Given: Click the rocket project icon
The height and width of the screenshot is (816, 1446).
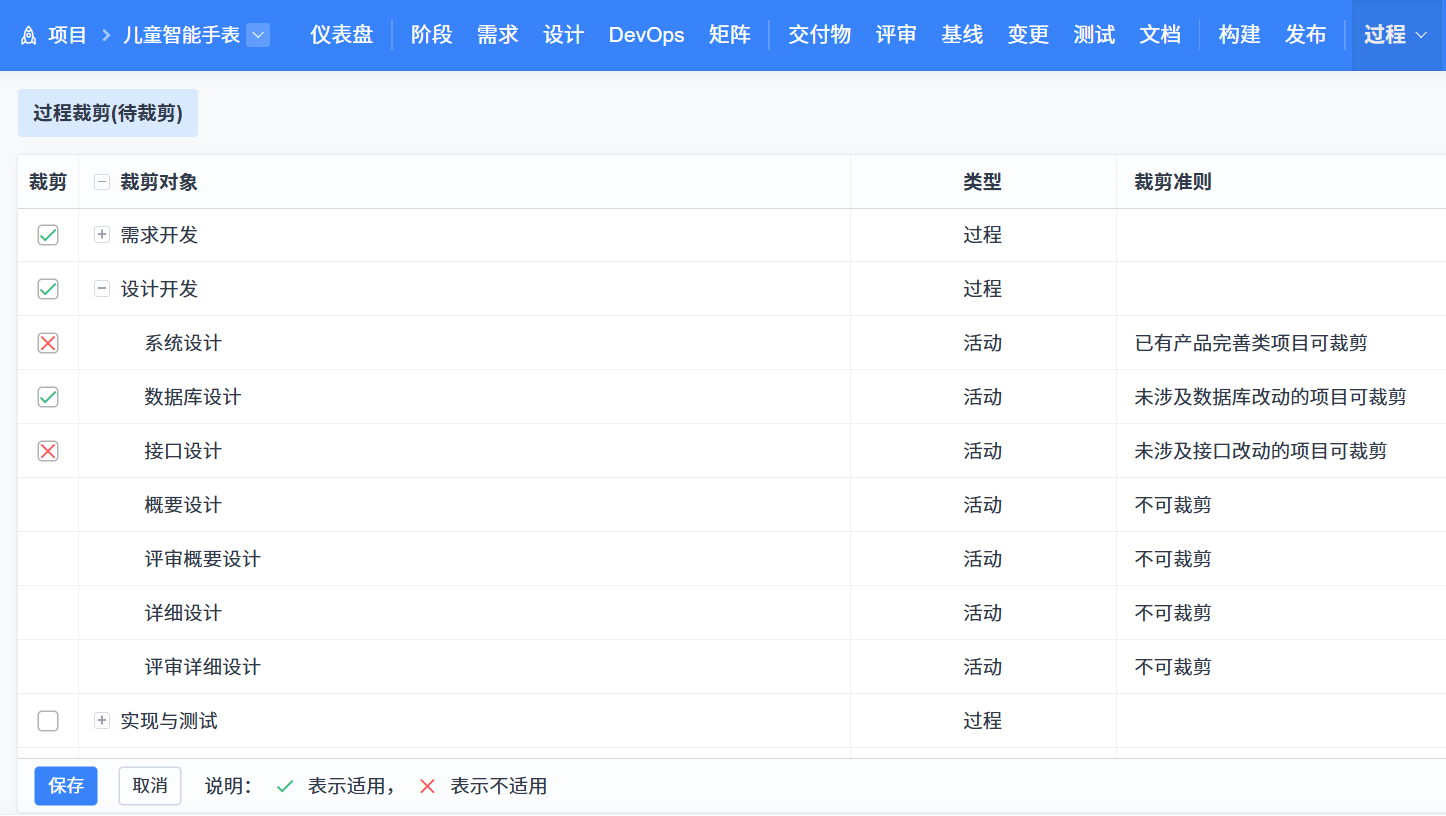Looking at the screenshot, I should (28, 36).
